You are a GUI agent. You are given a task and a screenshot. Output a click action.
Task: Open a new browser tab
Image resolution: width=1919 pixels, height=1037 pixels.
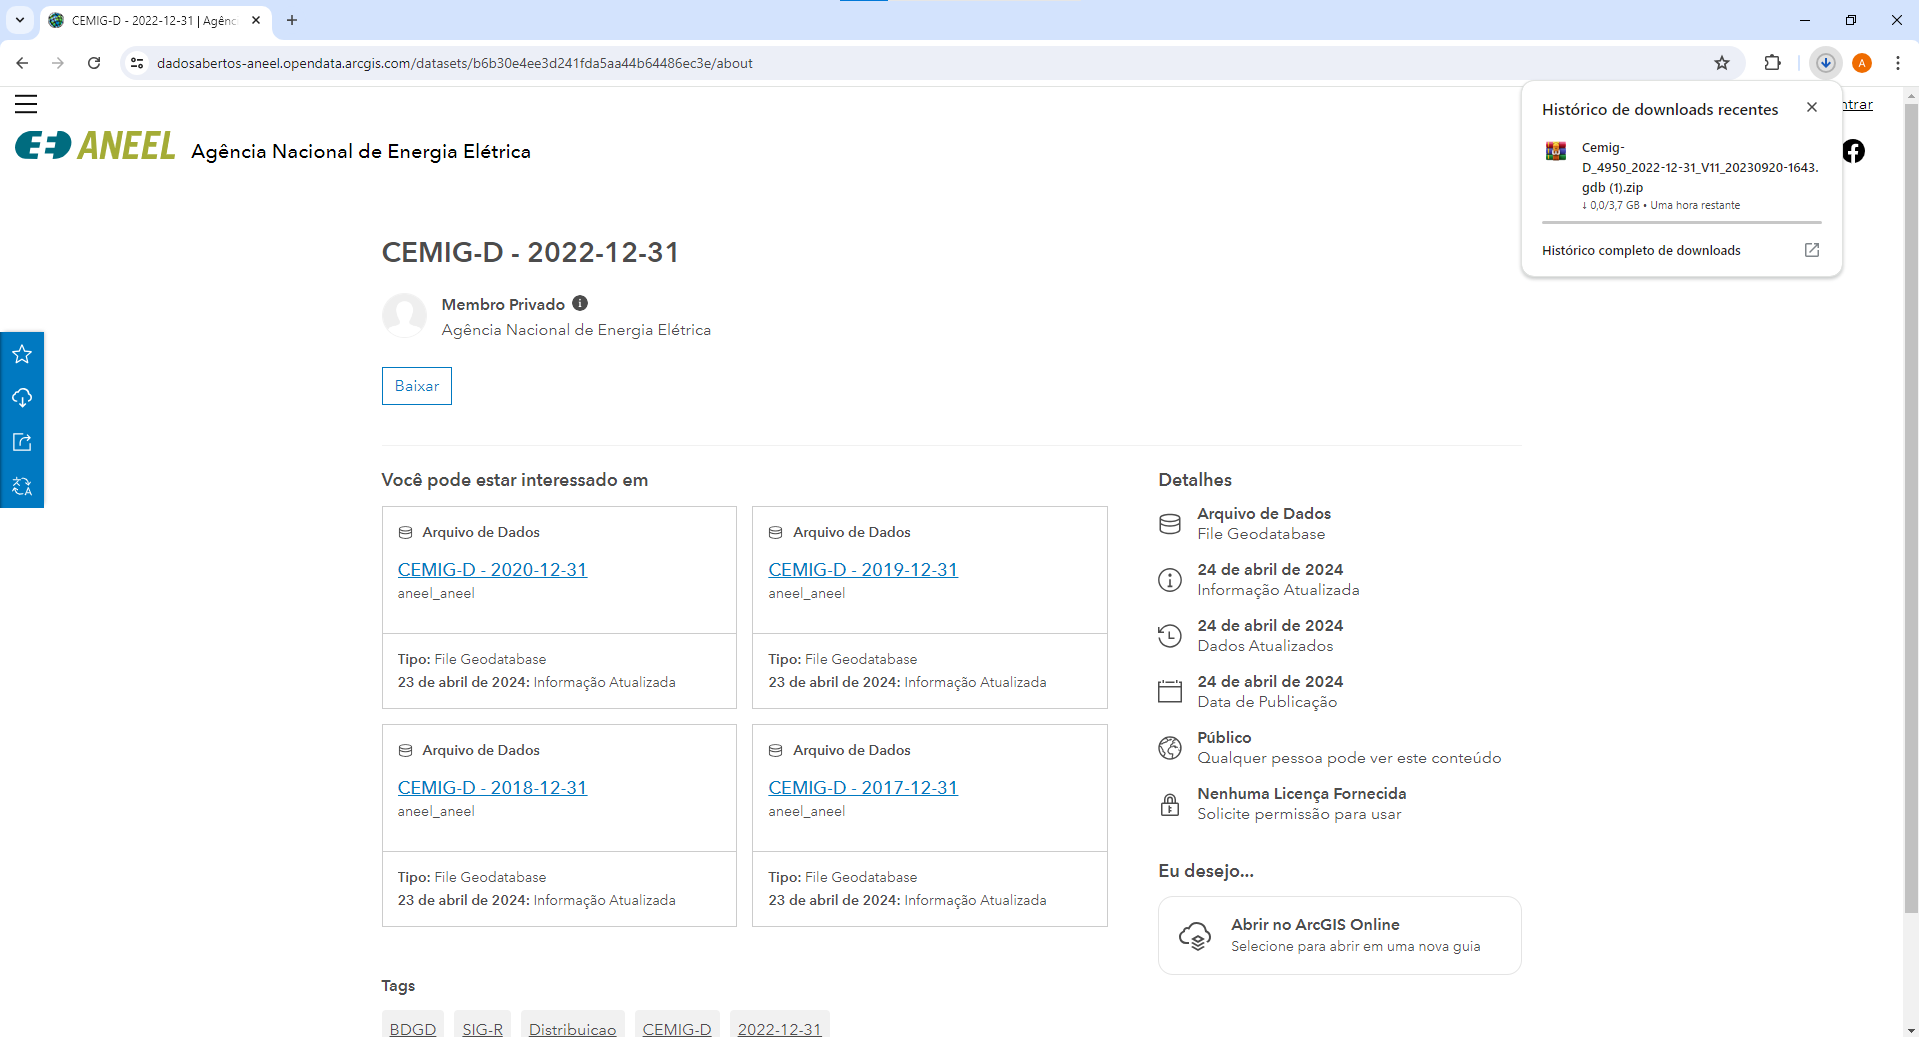292,20
